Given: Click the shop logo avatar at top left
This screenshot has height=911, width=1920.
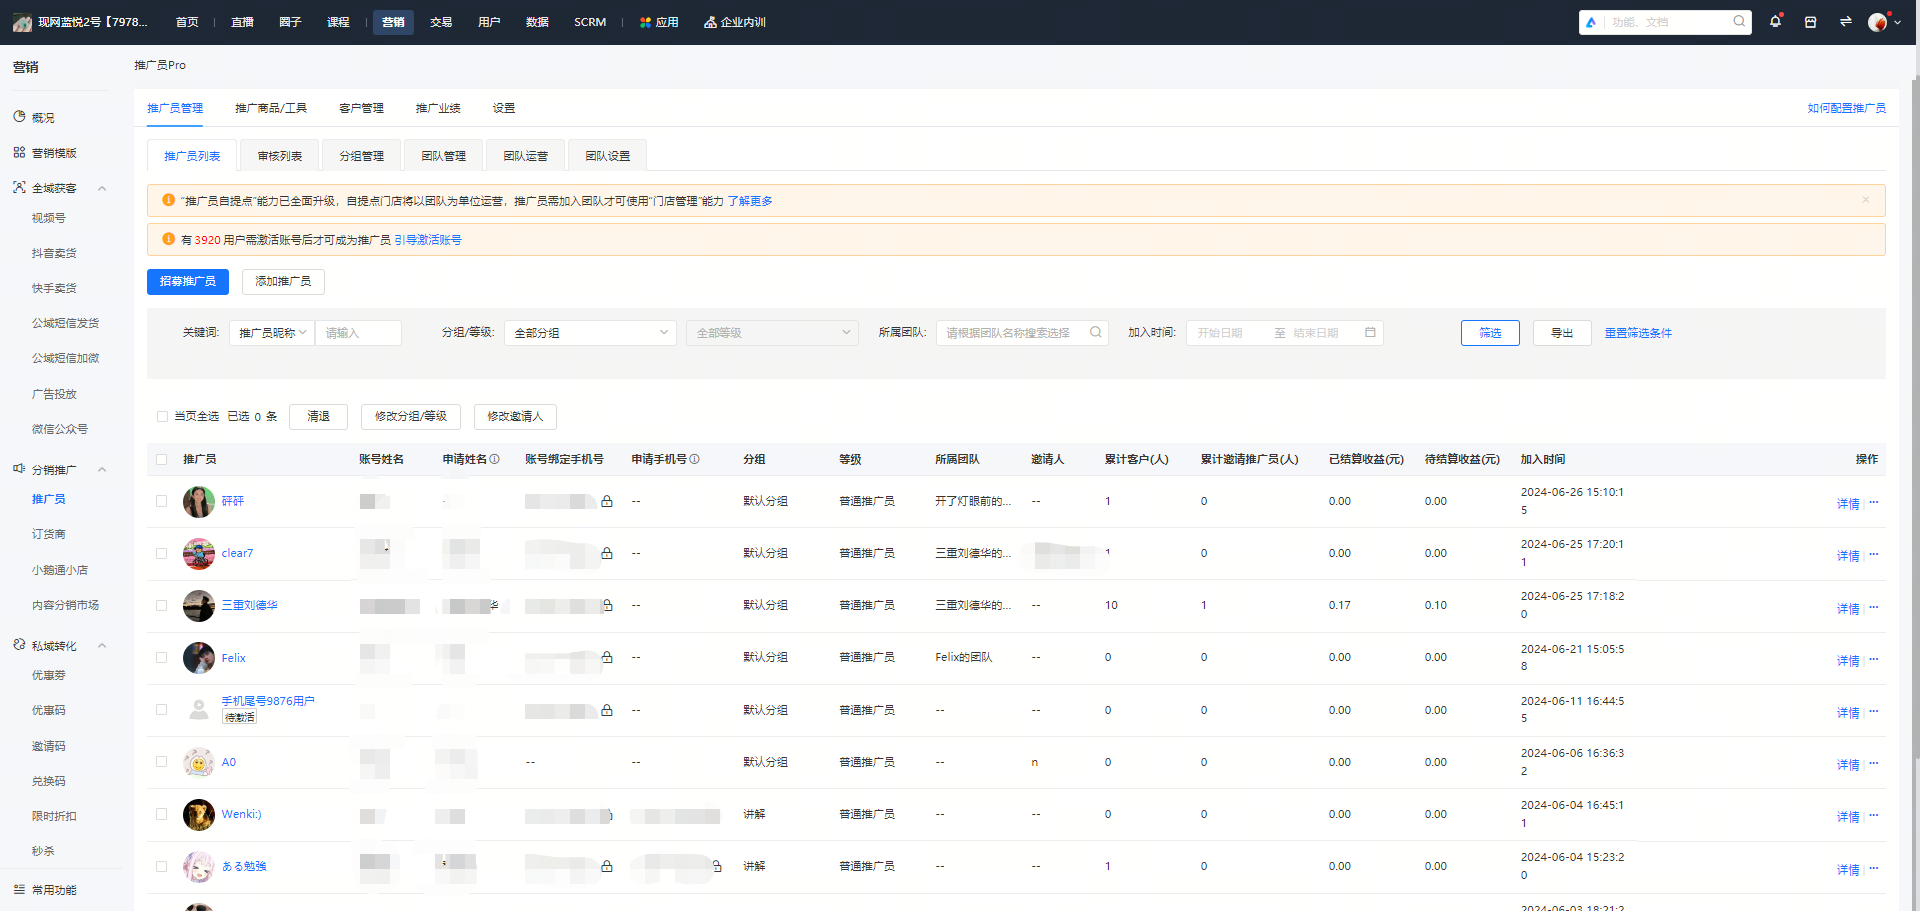Looking at the screenshot, I should pyautogui.click(x=22, y=22).
